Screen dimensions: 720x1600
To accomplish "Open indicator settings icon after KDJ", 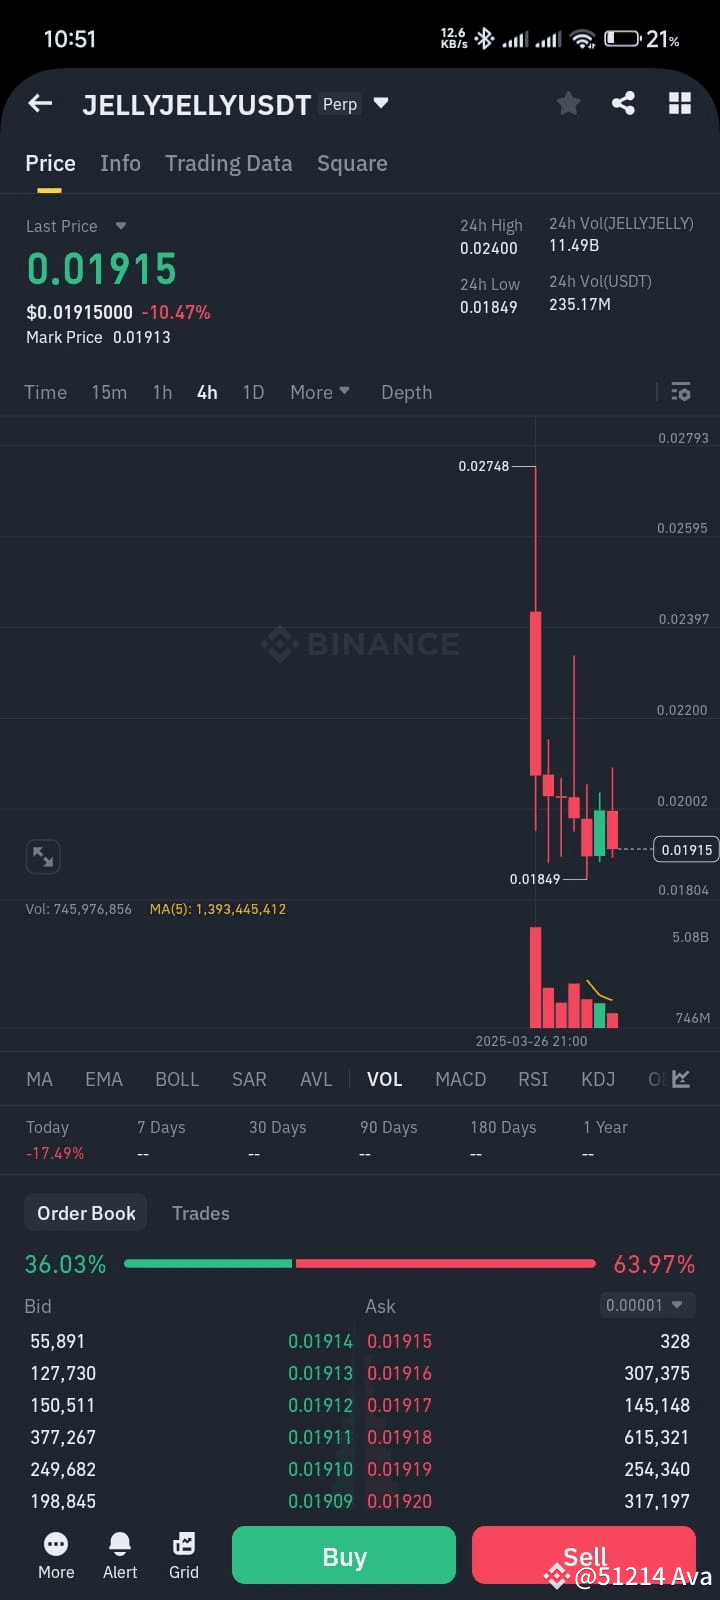I will [x=681, y=1079].
